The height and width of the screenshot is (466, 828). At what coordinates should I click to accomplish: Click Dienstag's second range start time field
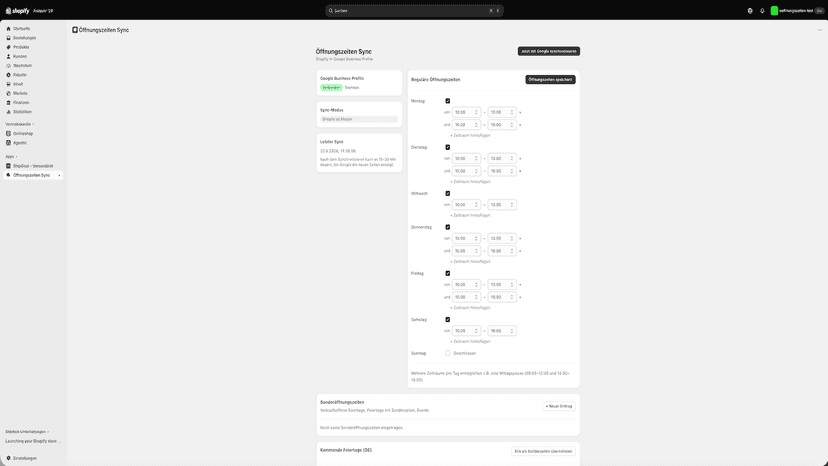tap(466, 171)
